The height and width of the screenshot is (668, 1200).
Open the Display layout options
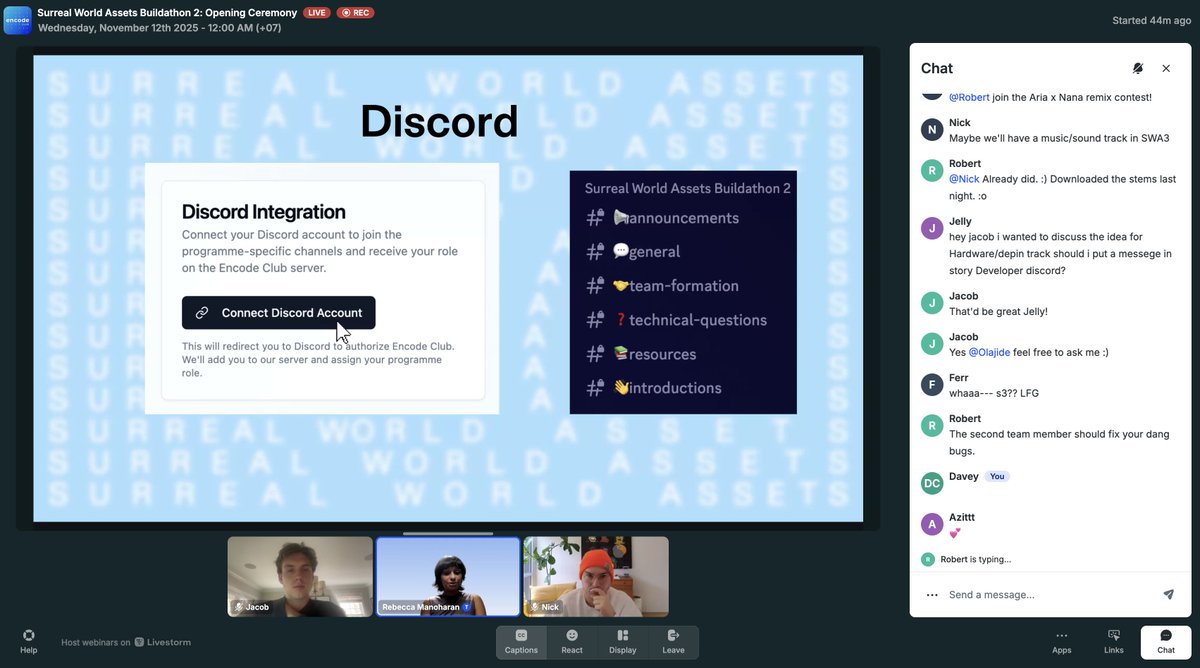point(622,642)
